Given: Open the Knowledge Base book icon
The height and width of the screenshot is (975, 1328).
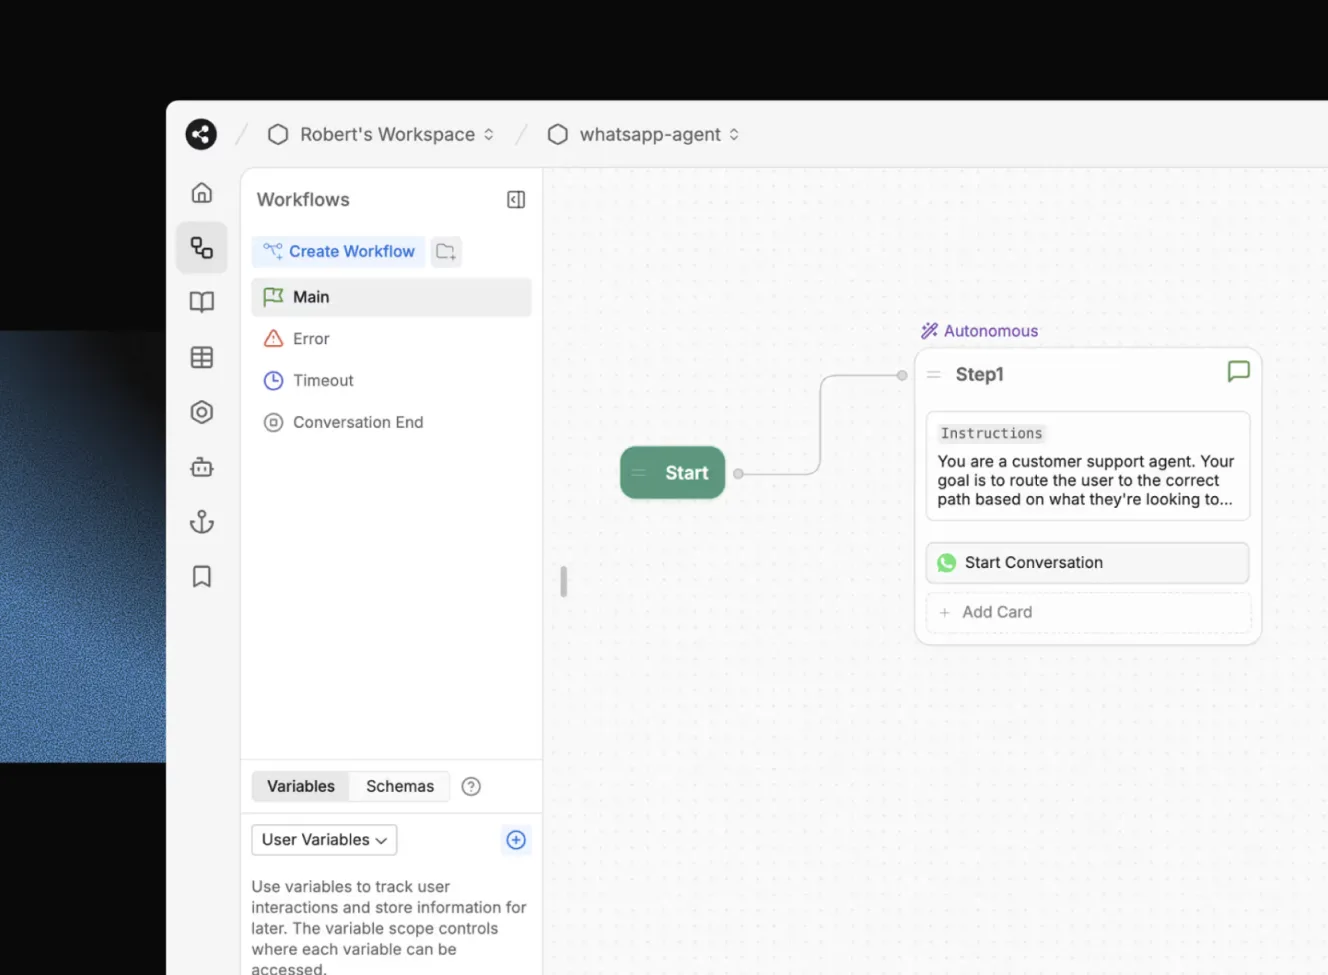Looking at the screenshot, I should click(x=202, y=302).
